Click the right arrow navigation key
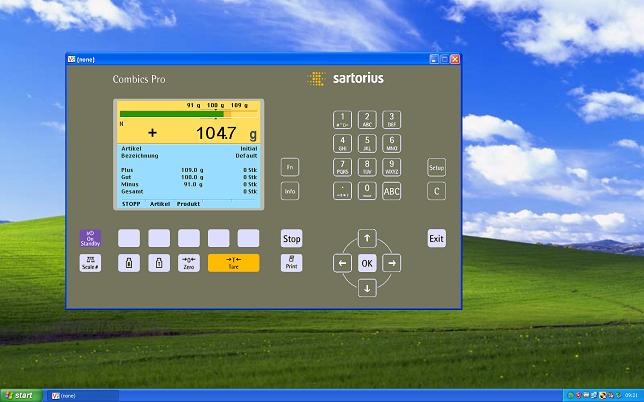 point(392,263)
